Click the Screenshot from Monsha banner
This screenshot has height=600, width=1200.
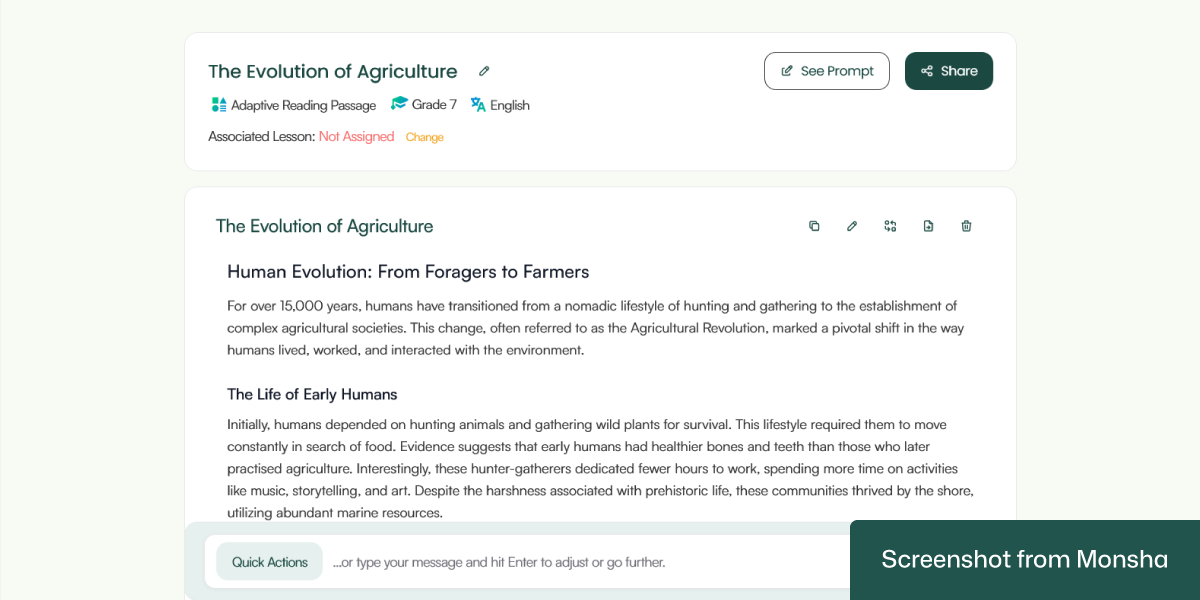1025,559
